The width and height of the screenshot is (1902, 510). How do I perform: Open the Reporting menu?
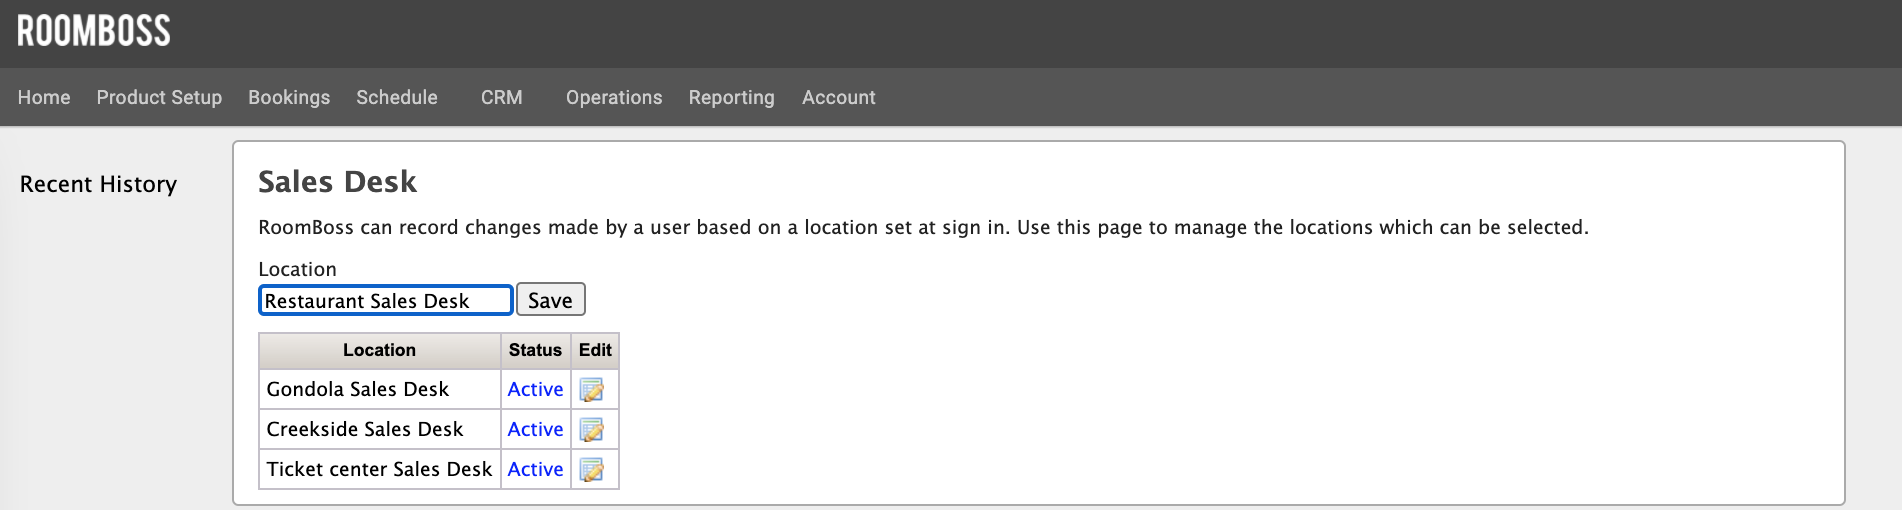click(731, 98)
